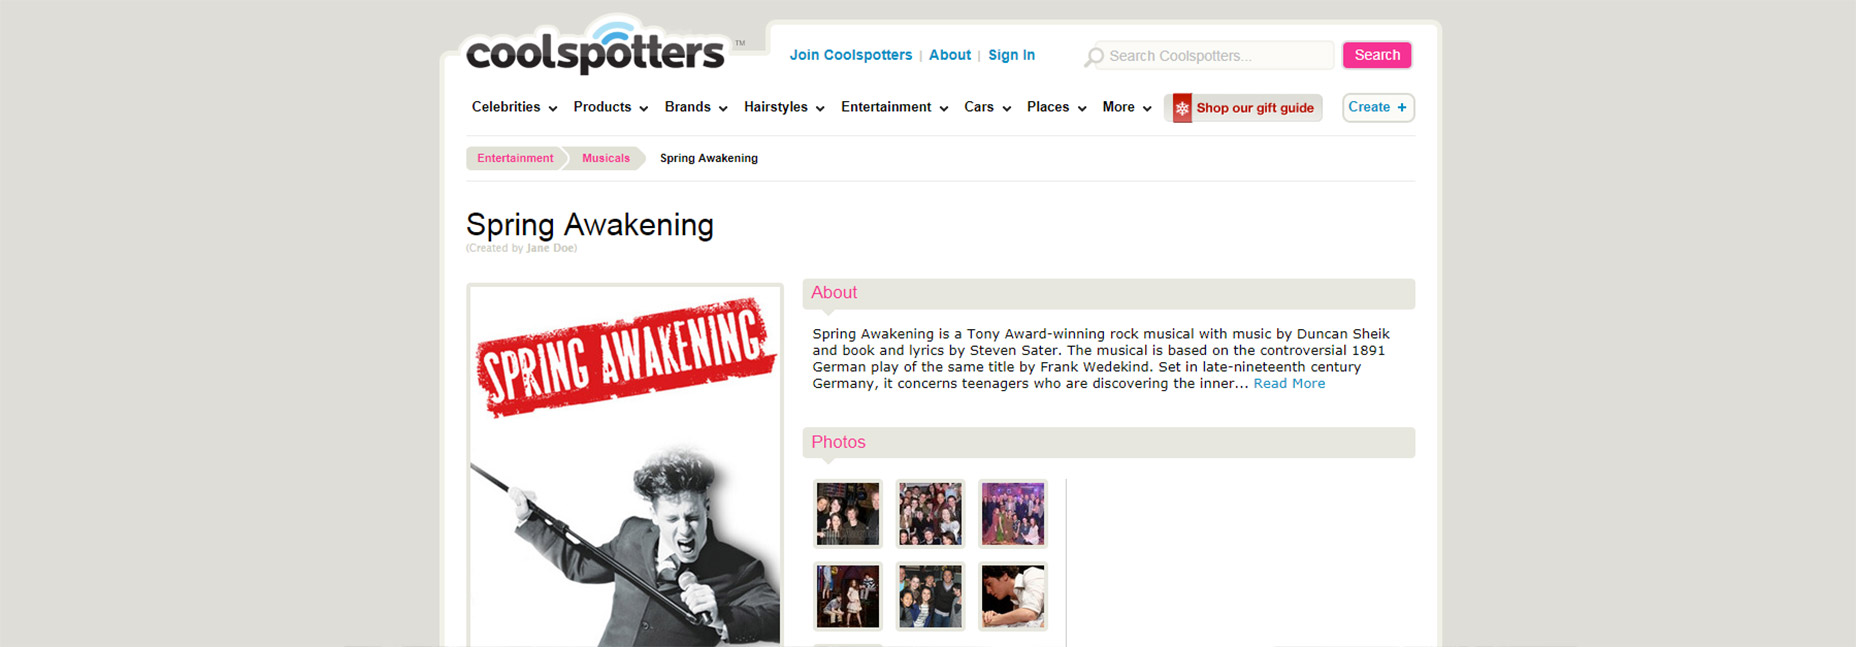This screenshot has width=1856, height=647.
Task: Click the plus icon on Create
Action: point(1402,107)
